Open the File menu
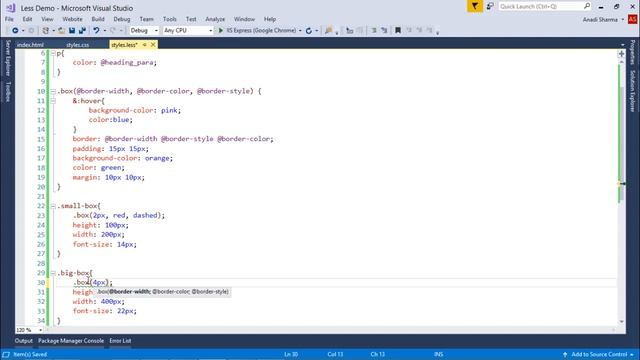The height and width of the screenshot is (360, 640). [9, 19]
